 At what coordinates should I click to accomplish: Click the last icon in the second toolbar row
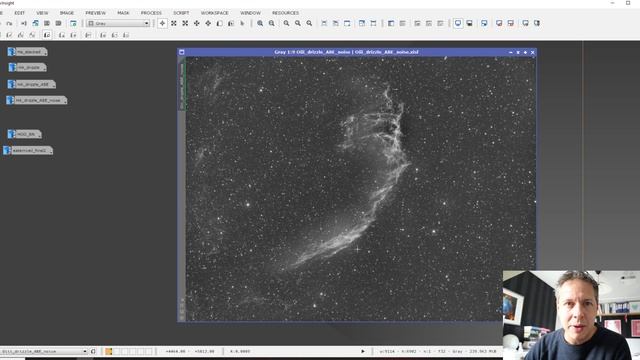click(x=126, y=35)
